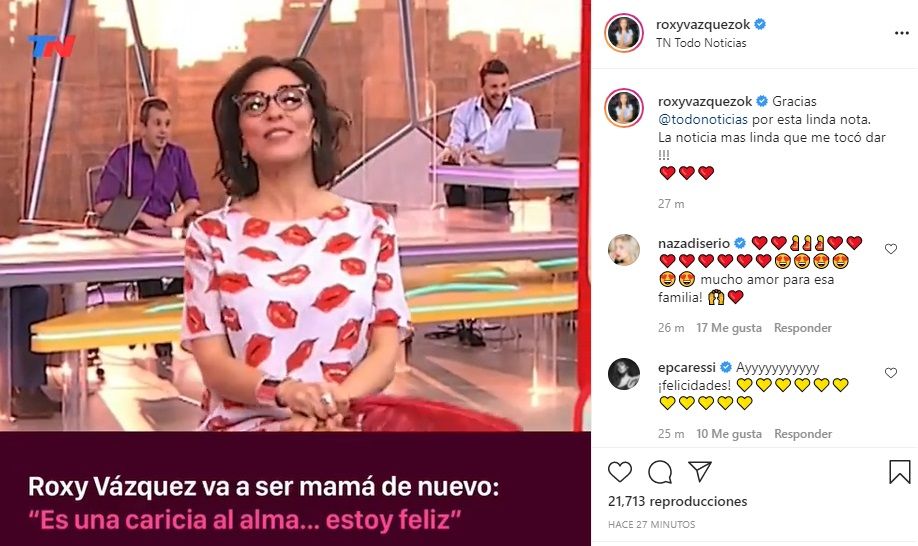Viewport: 918px width, 546px height.
Task: Open the comment bubble icon
Action: [660, 472]
